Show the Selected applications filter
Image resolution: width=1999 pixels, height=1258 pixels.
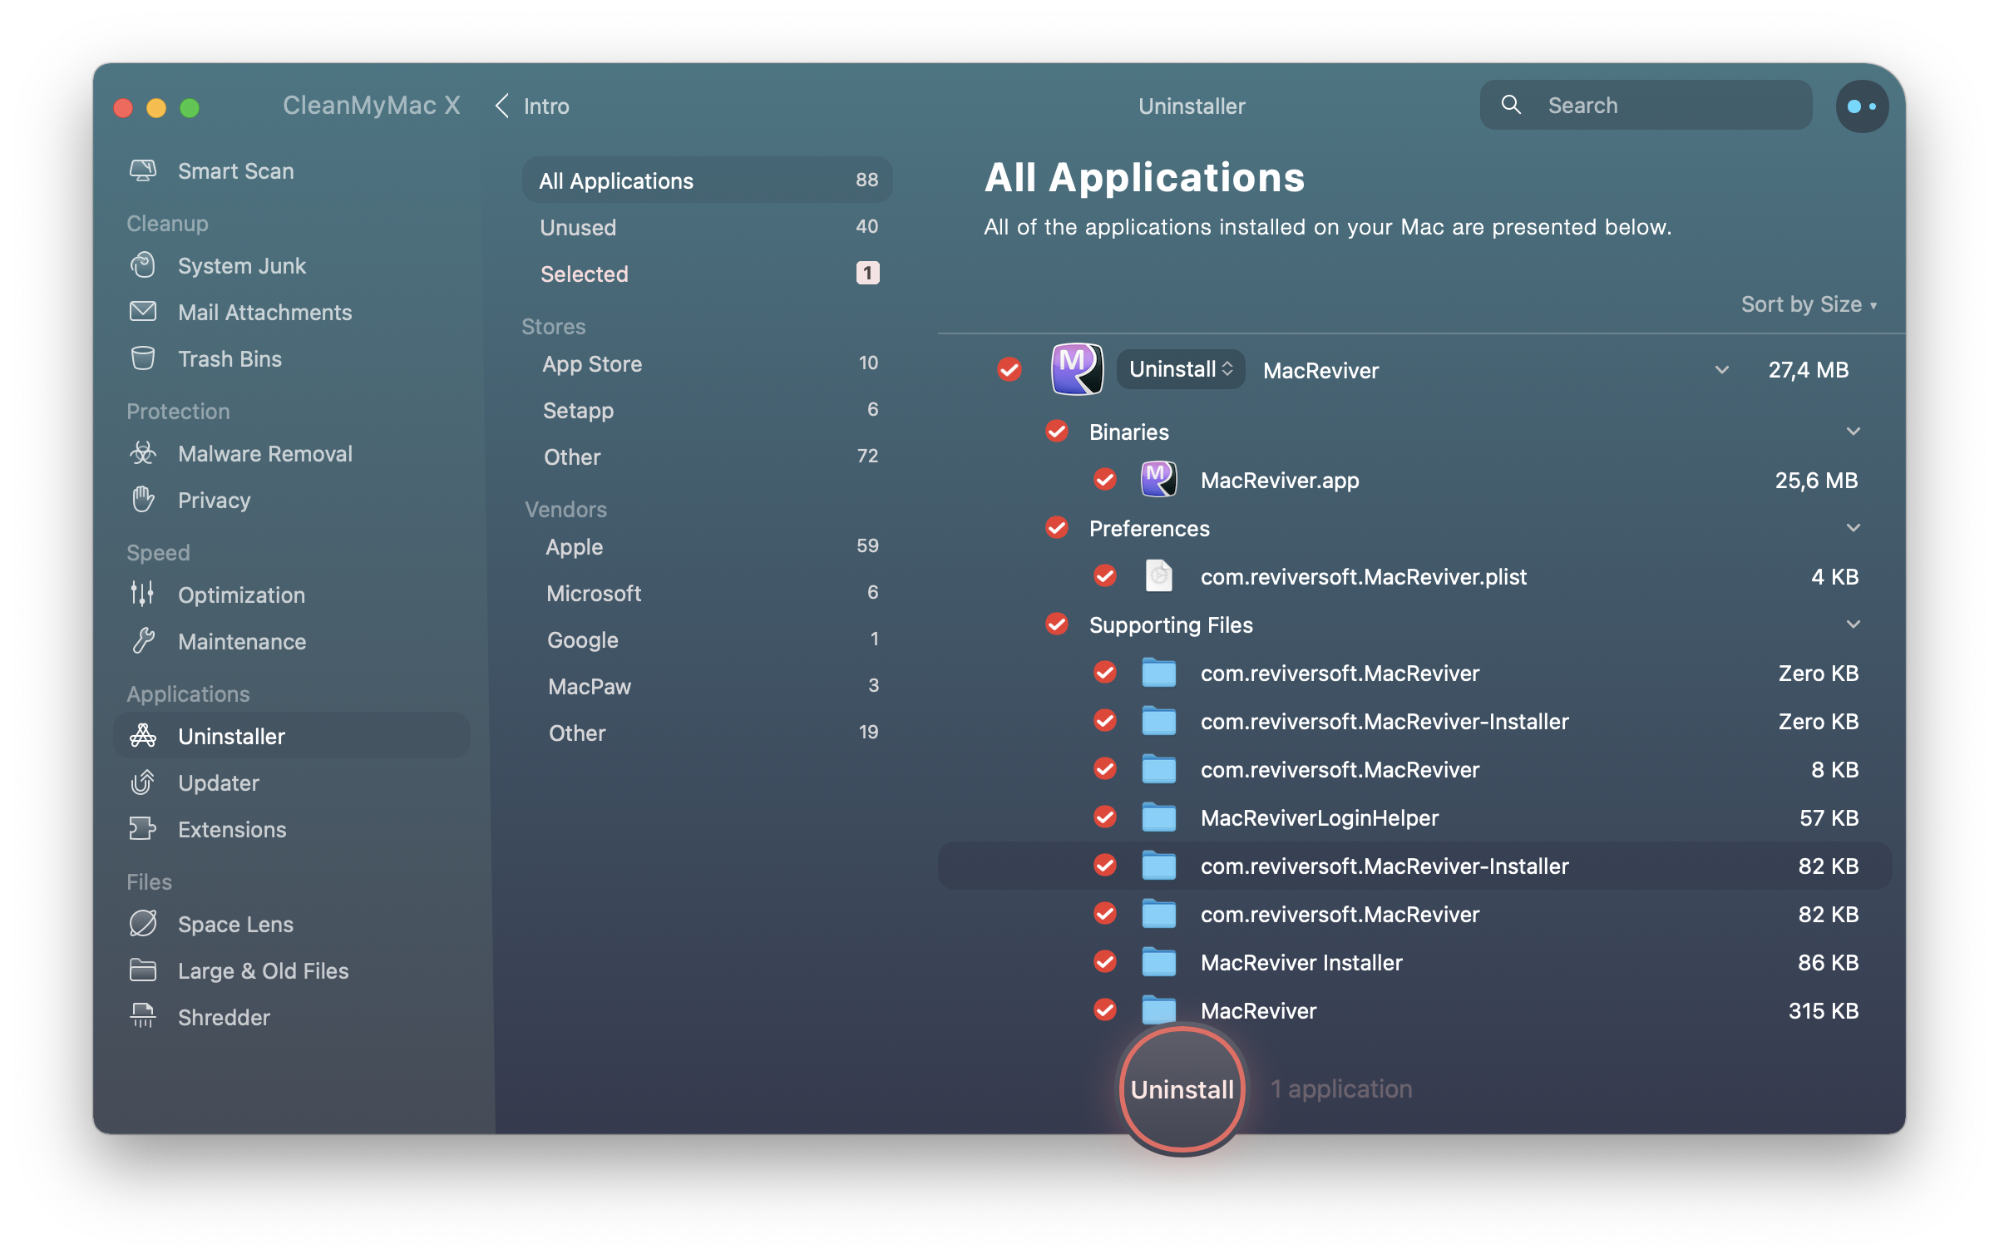707,273
